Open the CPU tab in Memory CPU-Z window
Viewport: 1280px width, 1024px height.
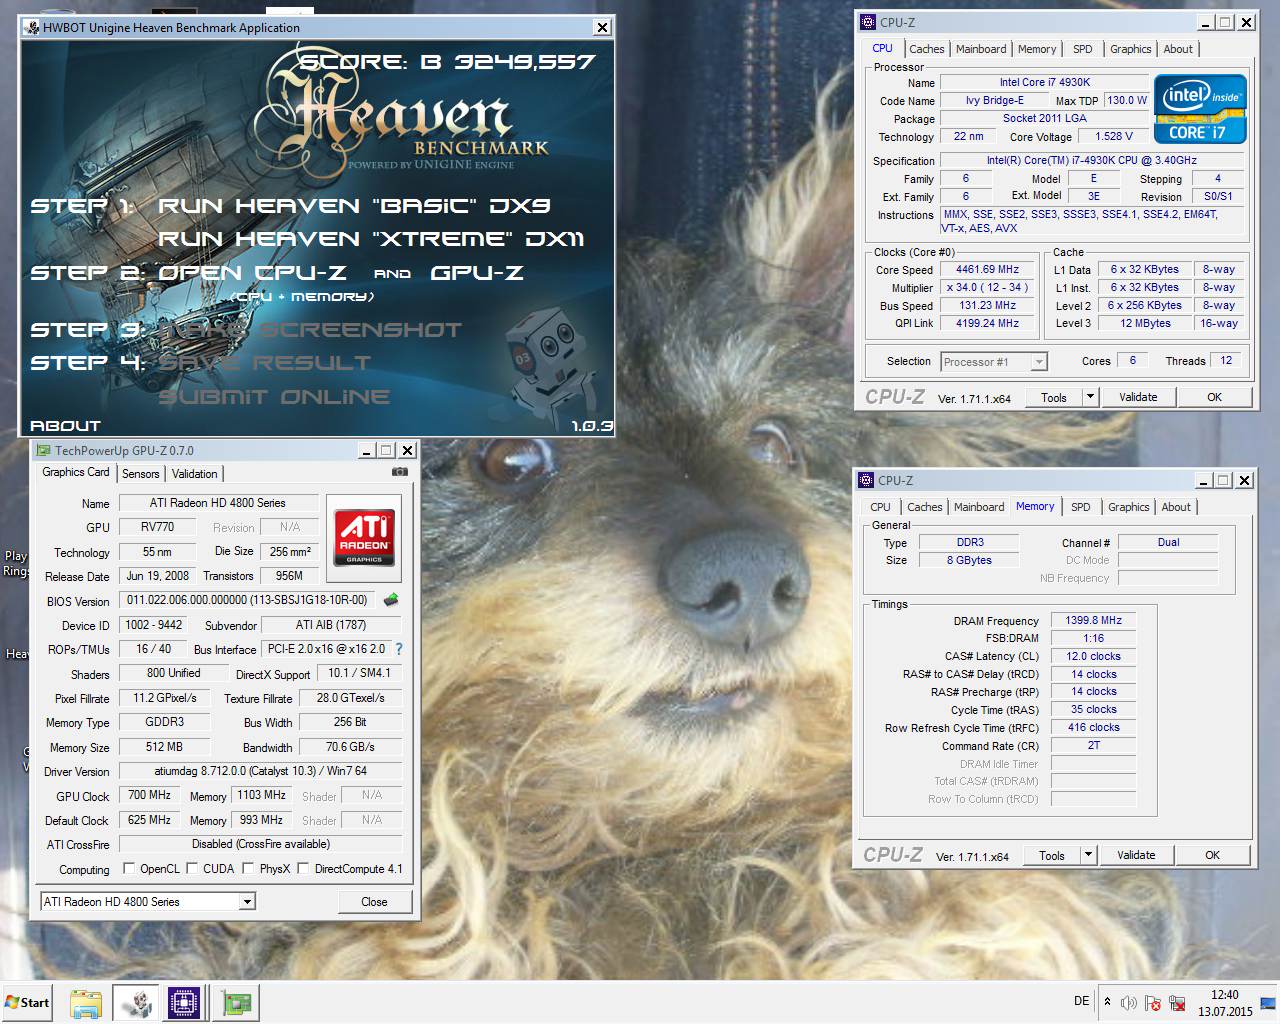(880, 507)
